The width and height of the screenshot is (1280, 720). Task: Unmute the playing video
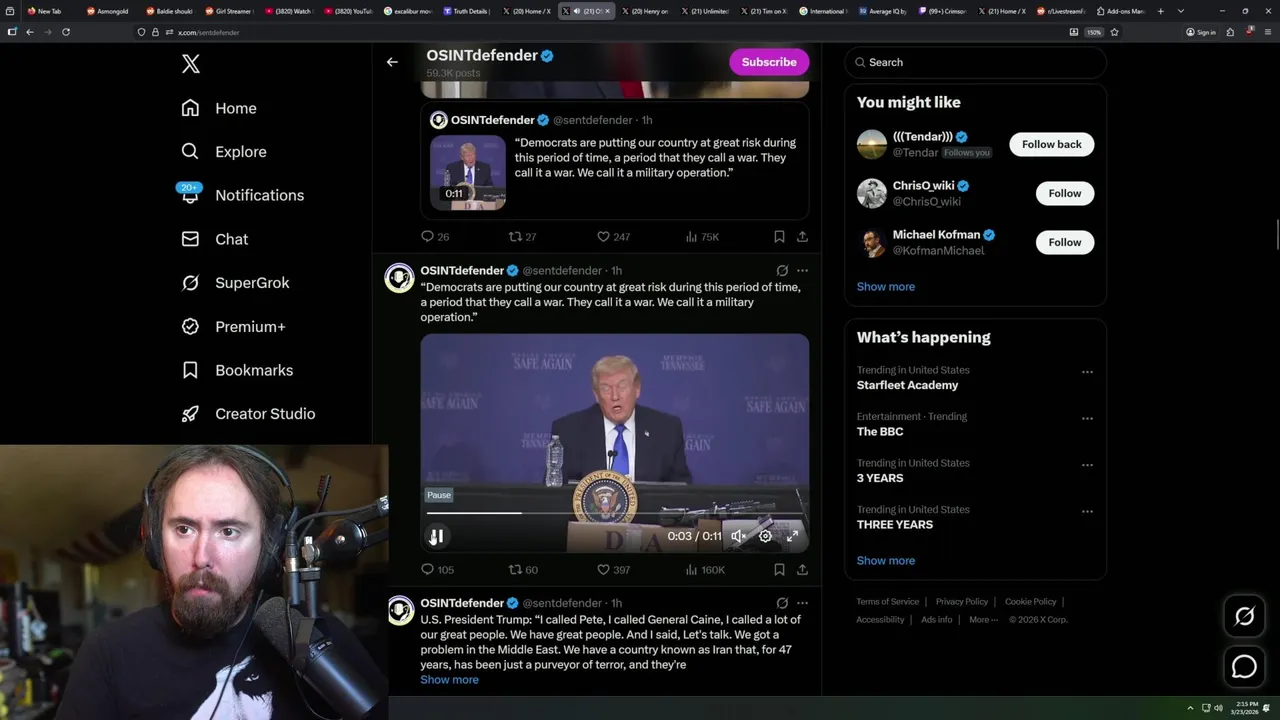[x=738, y=536]
